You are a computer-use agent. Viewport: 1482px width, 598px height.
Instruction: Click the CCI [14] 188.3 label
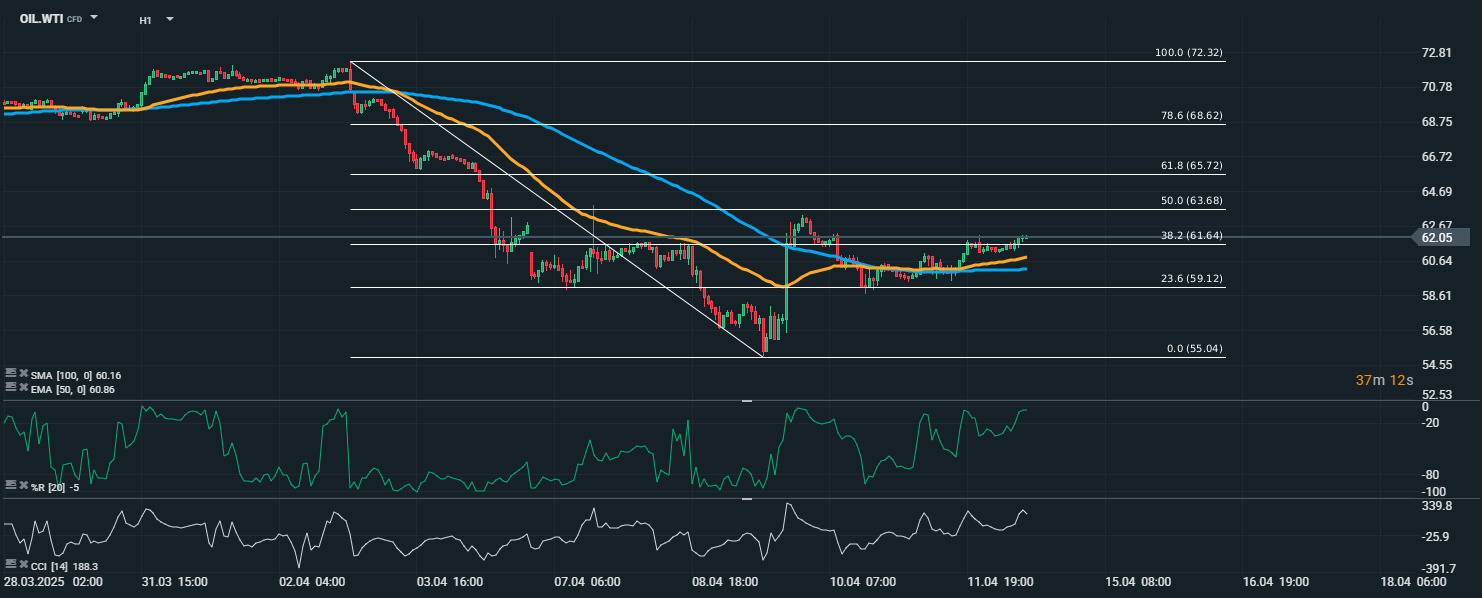point(62,566)
